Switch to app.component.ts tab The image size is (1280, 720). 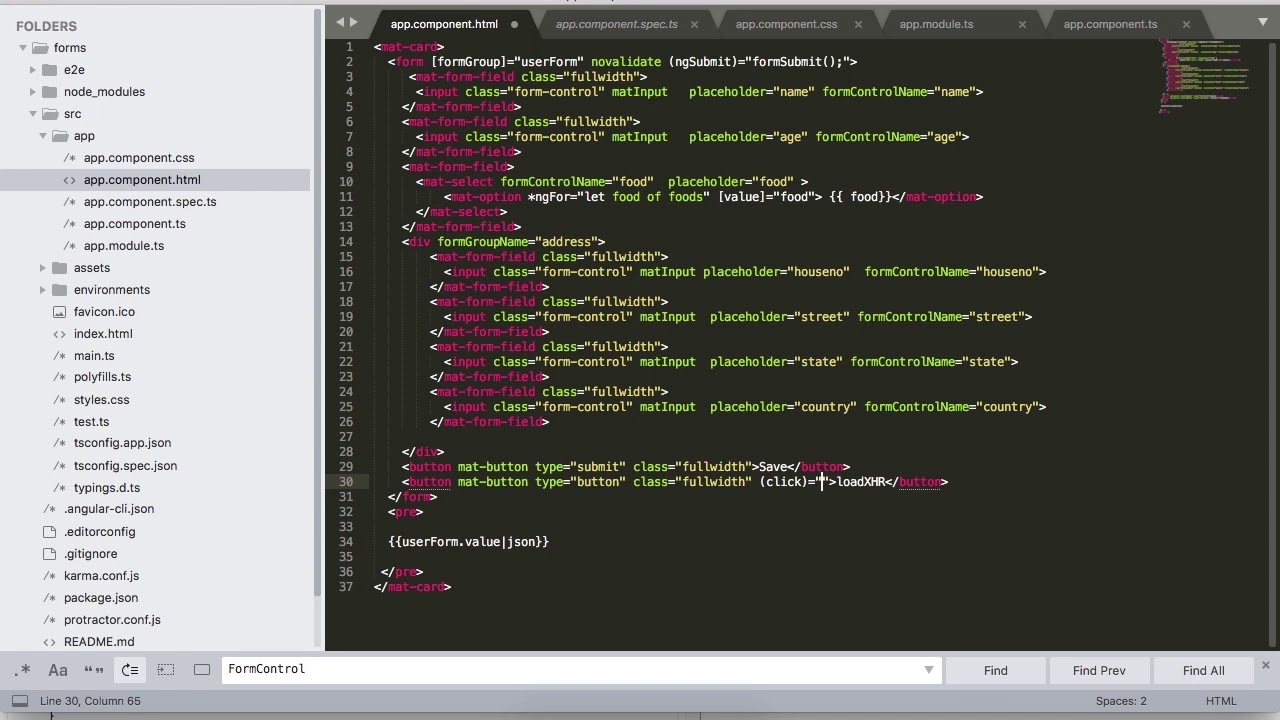[1110, 24]
